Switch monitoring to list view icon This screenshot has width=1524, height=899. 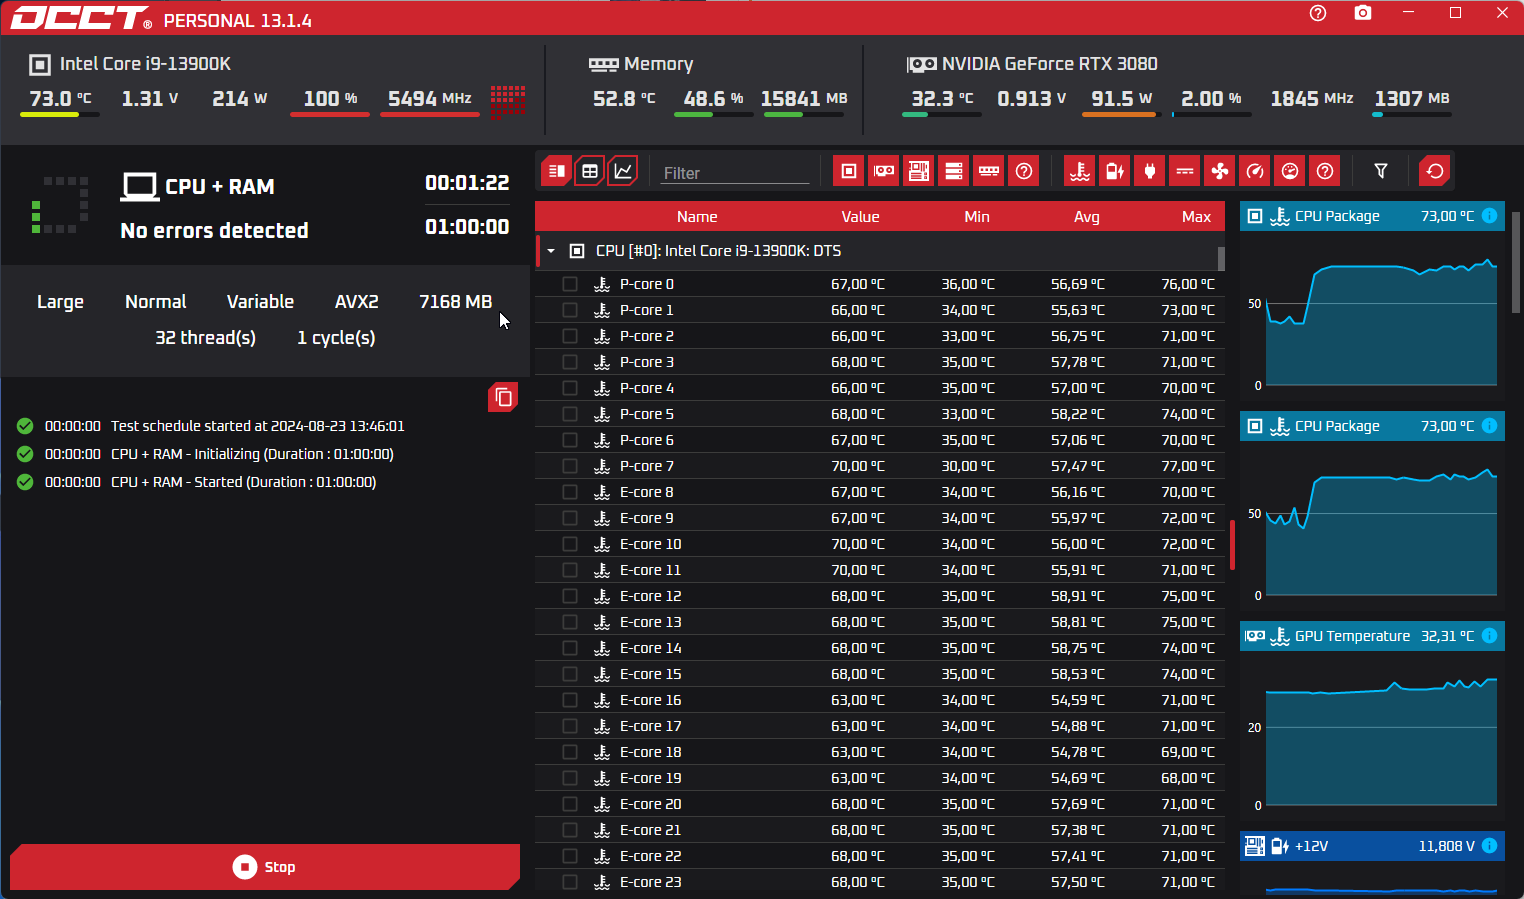point(557,171)
